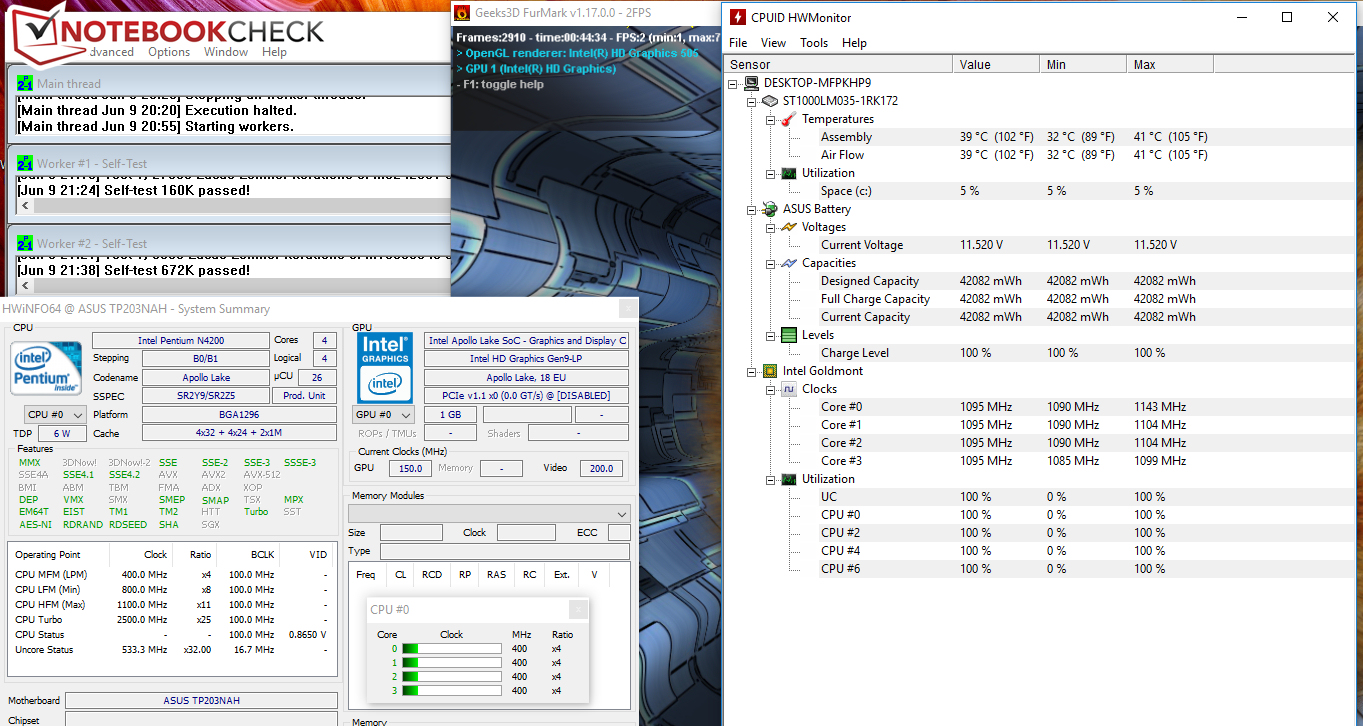Image resolution: width=1363 pixels, height=726 pixels.
Task: Collapse the ASUS Battery node
Action: pos(752,209)
